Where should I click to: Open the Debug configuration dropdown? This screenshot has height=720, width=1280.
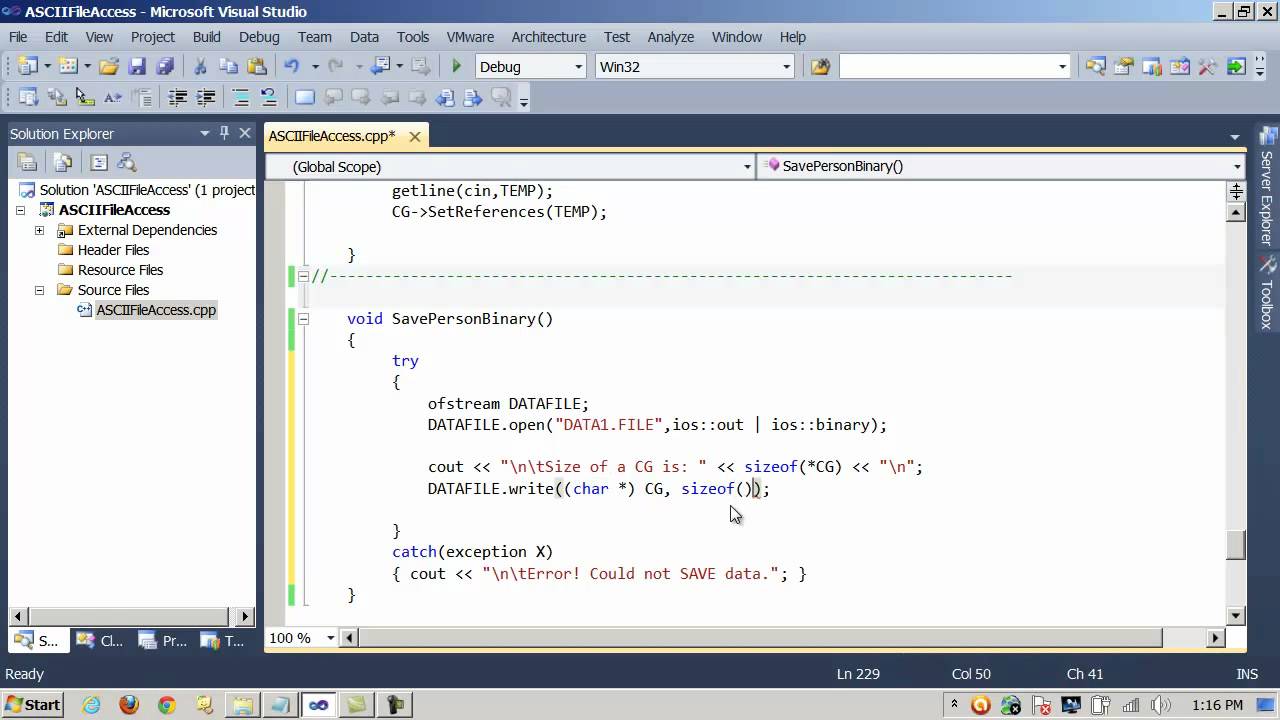[x=578, y=67]
